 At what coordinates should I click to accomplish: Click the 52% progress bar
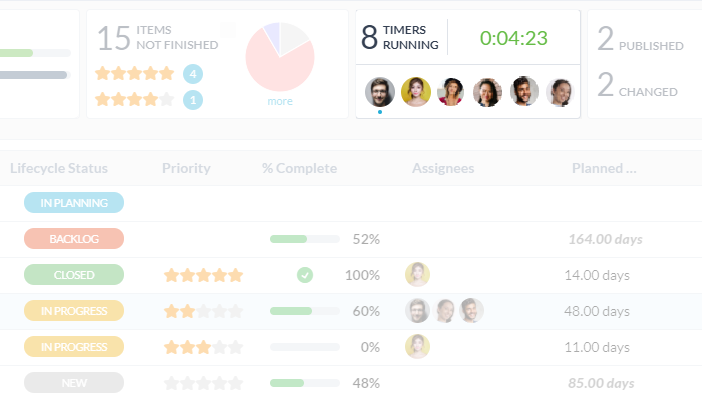pyautogui.click(x=305, y=239)
